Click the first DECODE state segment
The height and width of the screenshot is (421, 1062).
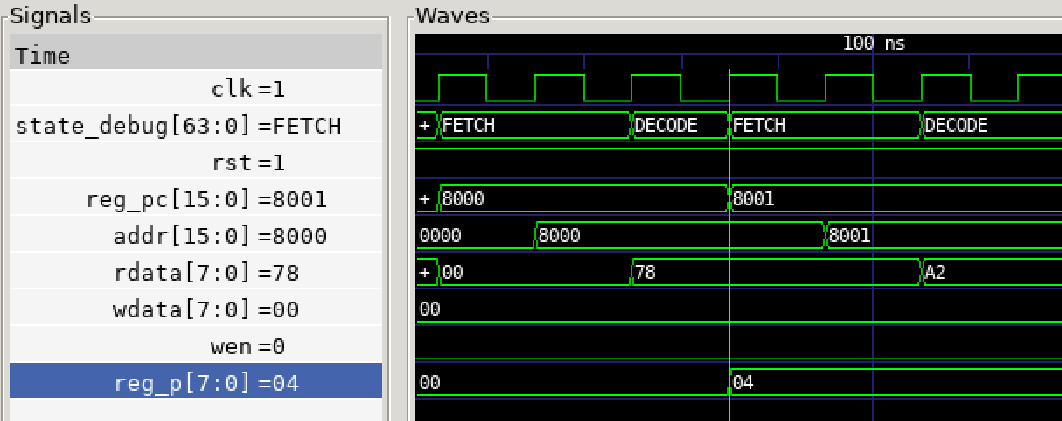tap(680, 125)
